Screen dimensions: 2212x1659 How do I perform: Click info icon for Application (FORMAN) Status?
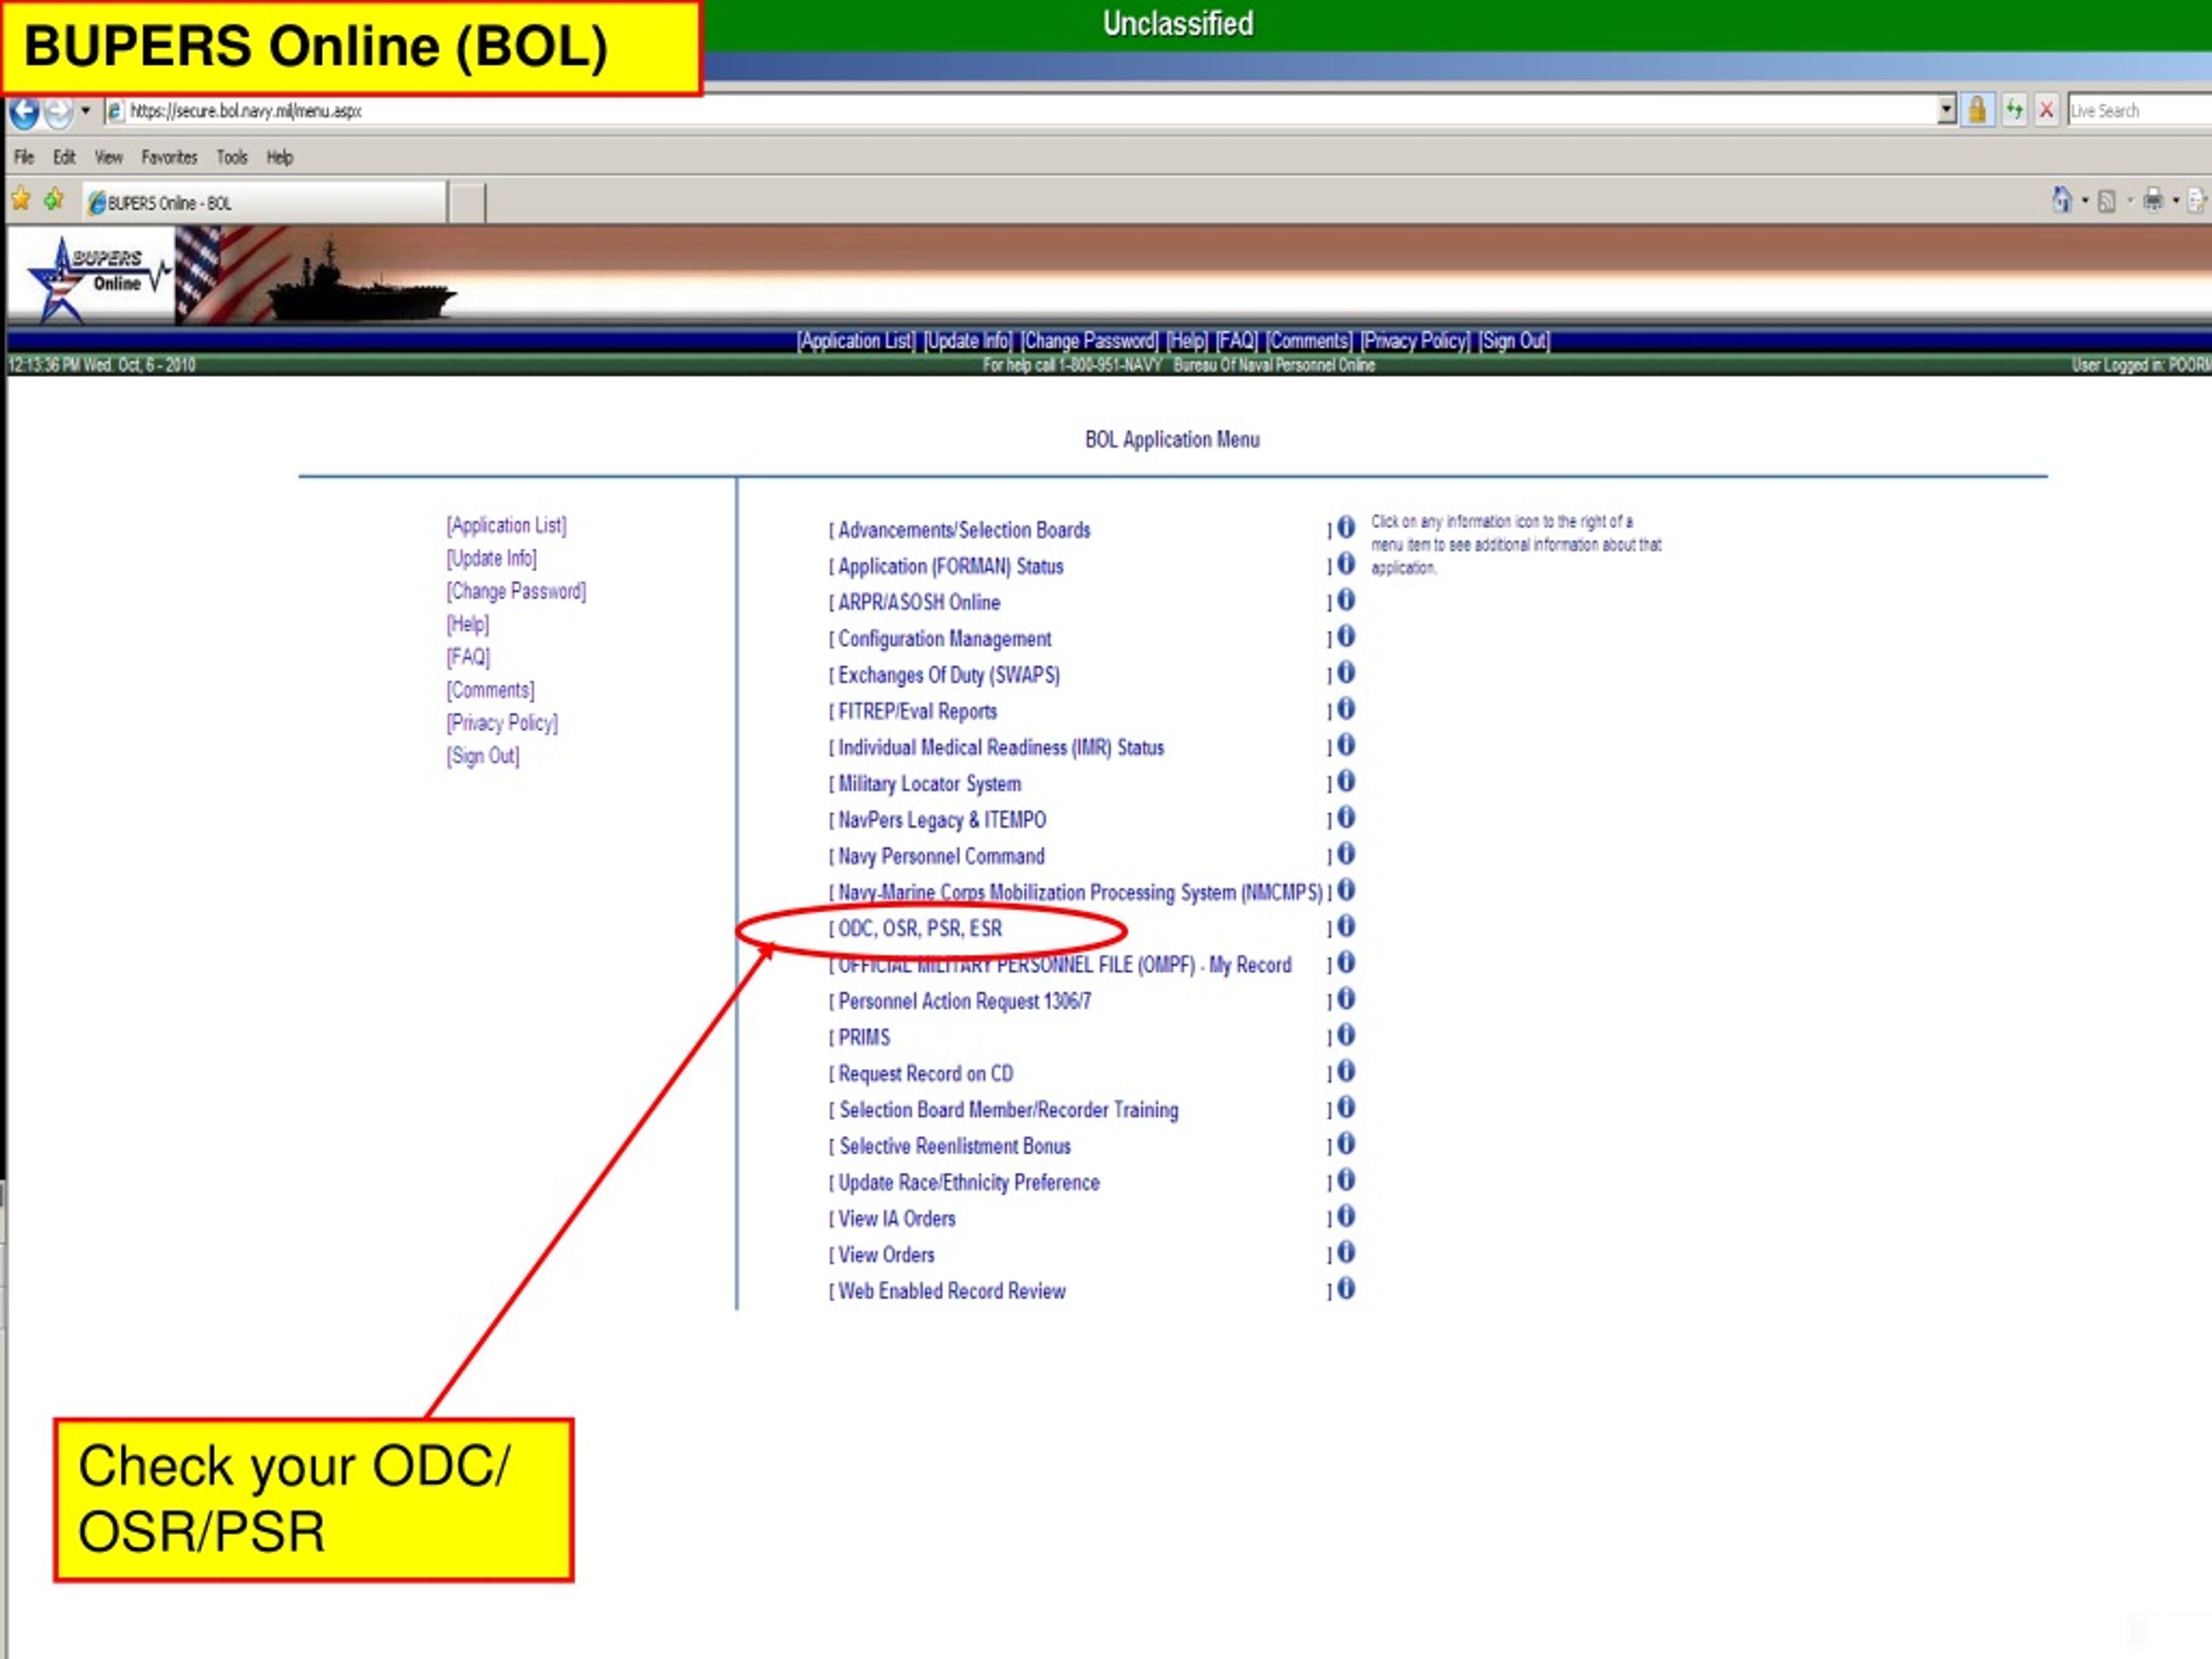(x=1346, y=563)
